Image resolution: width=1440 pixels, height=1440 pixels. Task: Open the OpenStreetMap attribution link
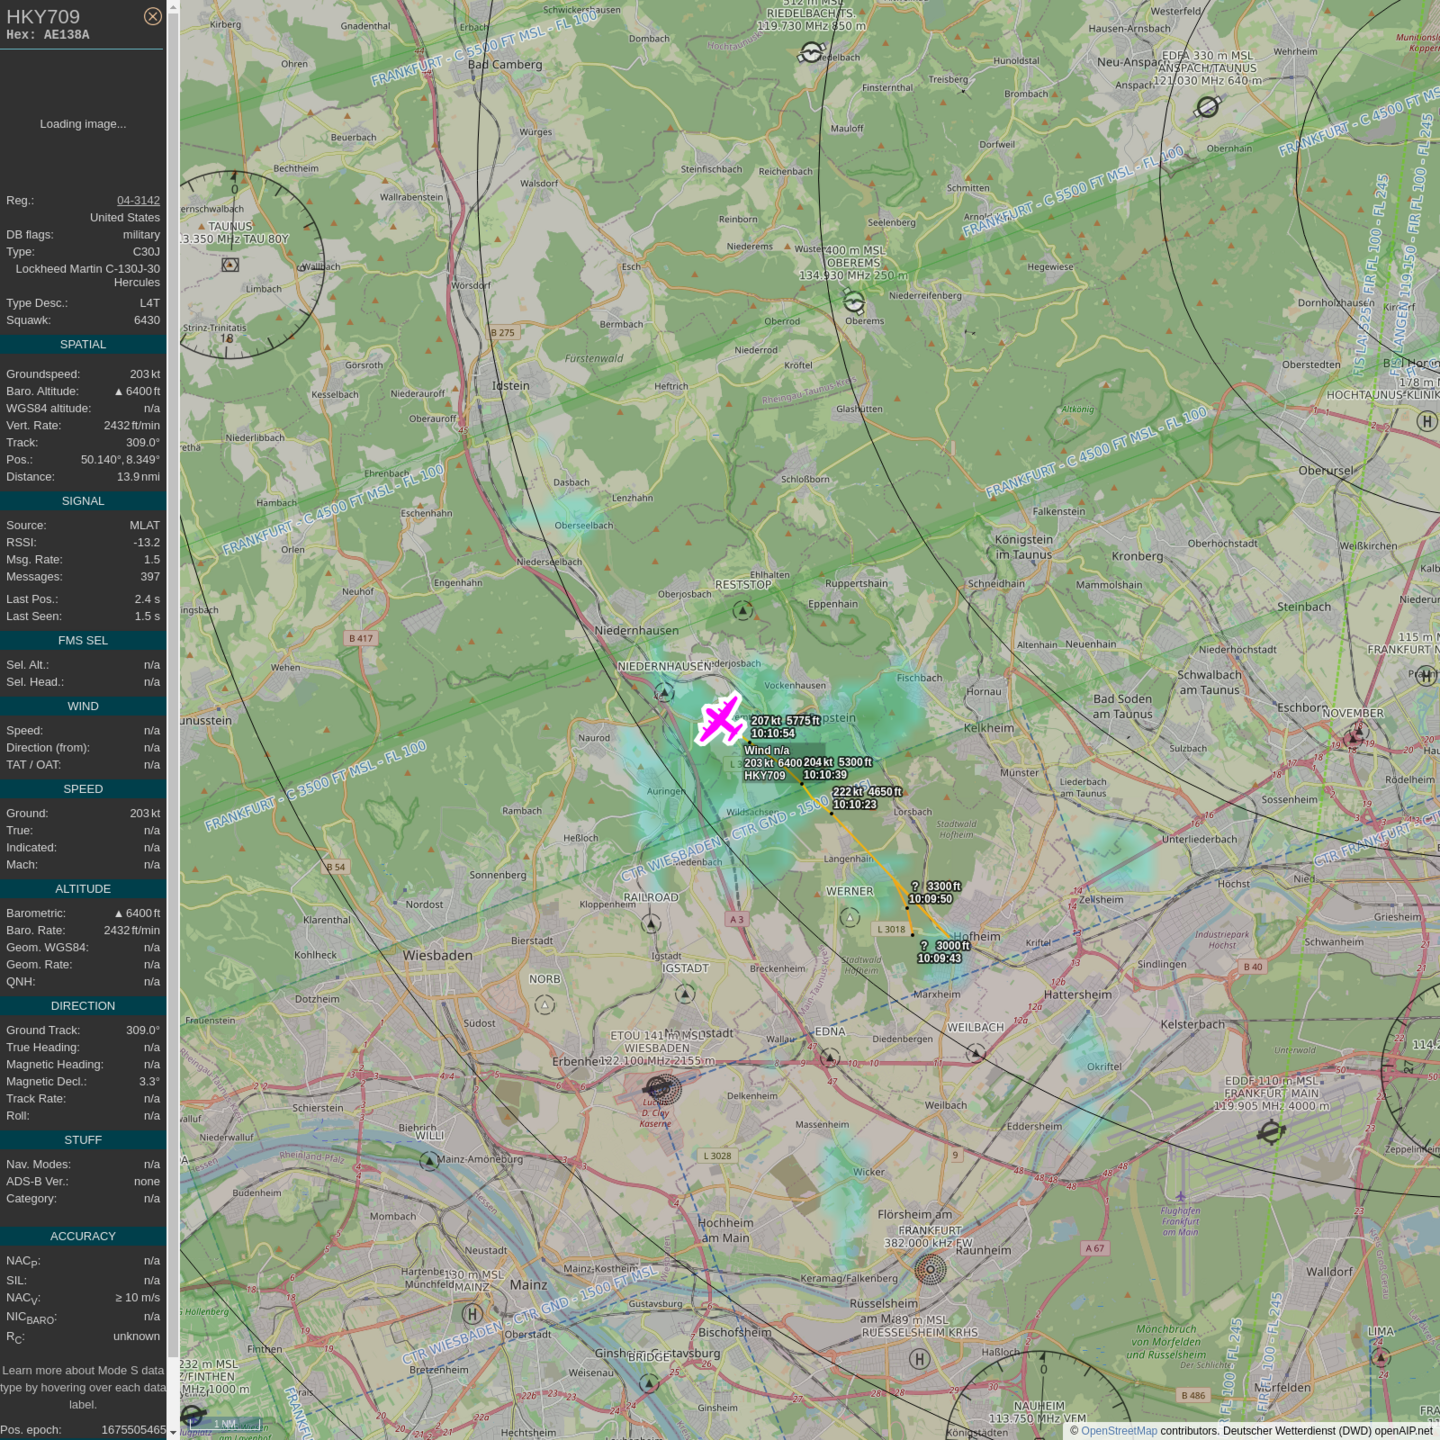[x=1118, y=1431]
